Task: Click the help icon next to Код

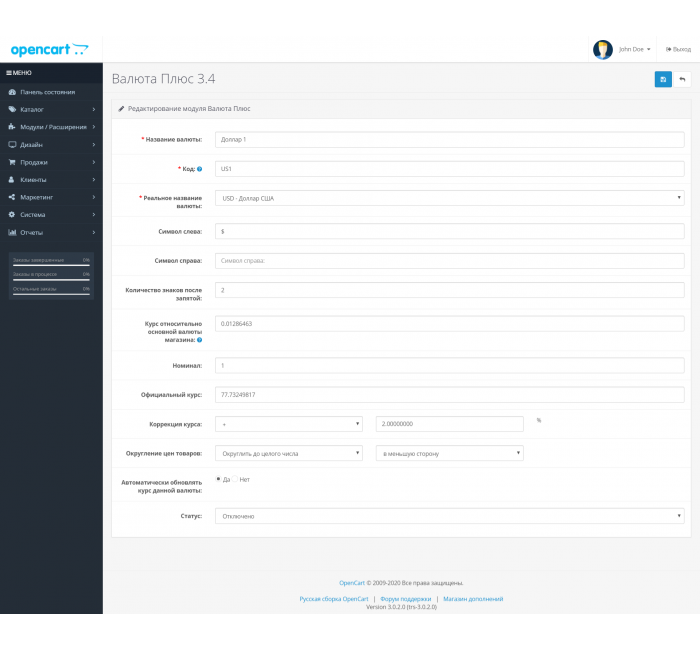Action: point(200,169)
